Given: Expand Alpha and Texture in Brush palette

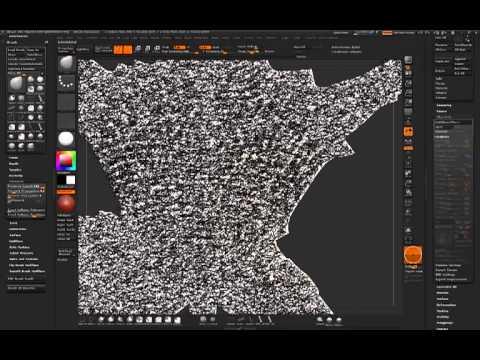Looking at the screenshot, I should click(23, 259).
